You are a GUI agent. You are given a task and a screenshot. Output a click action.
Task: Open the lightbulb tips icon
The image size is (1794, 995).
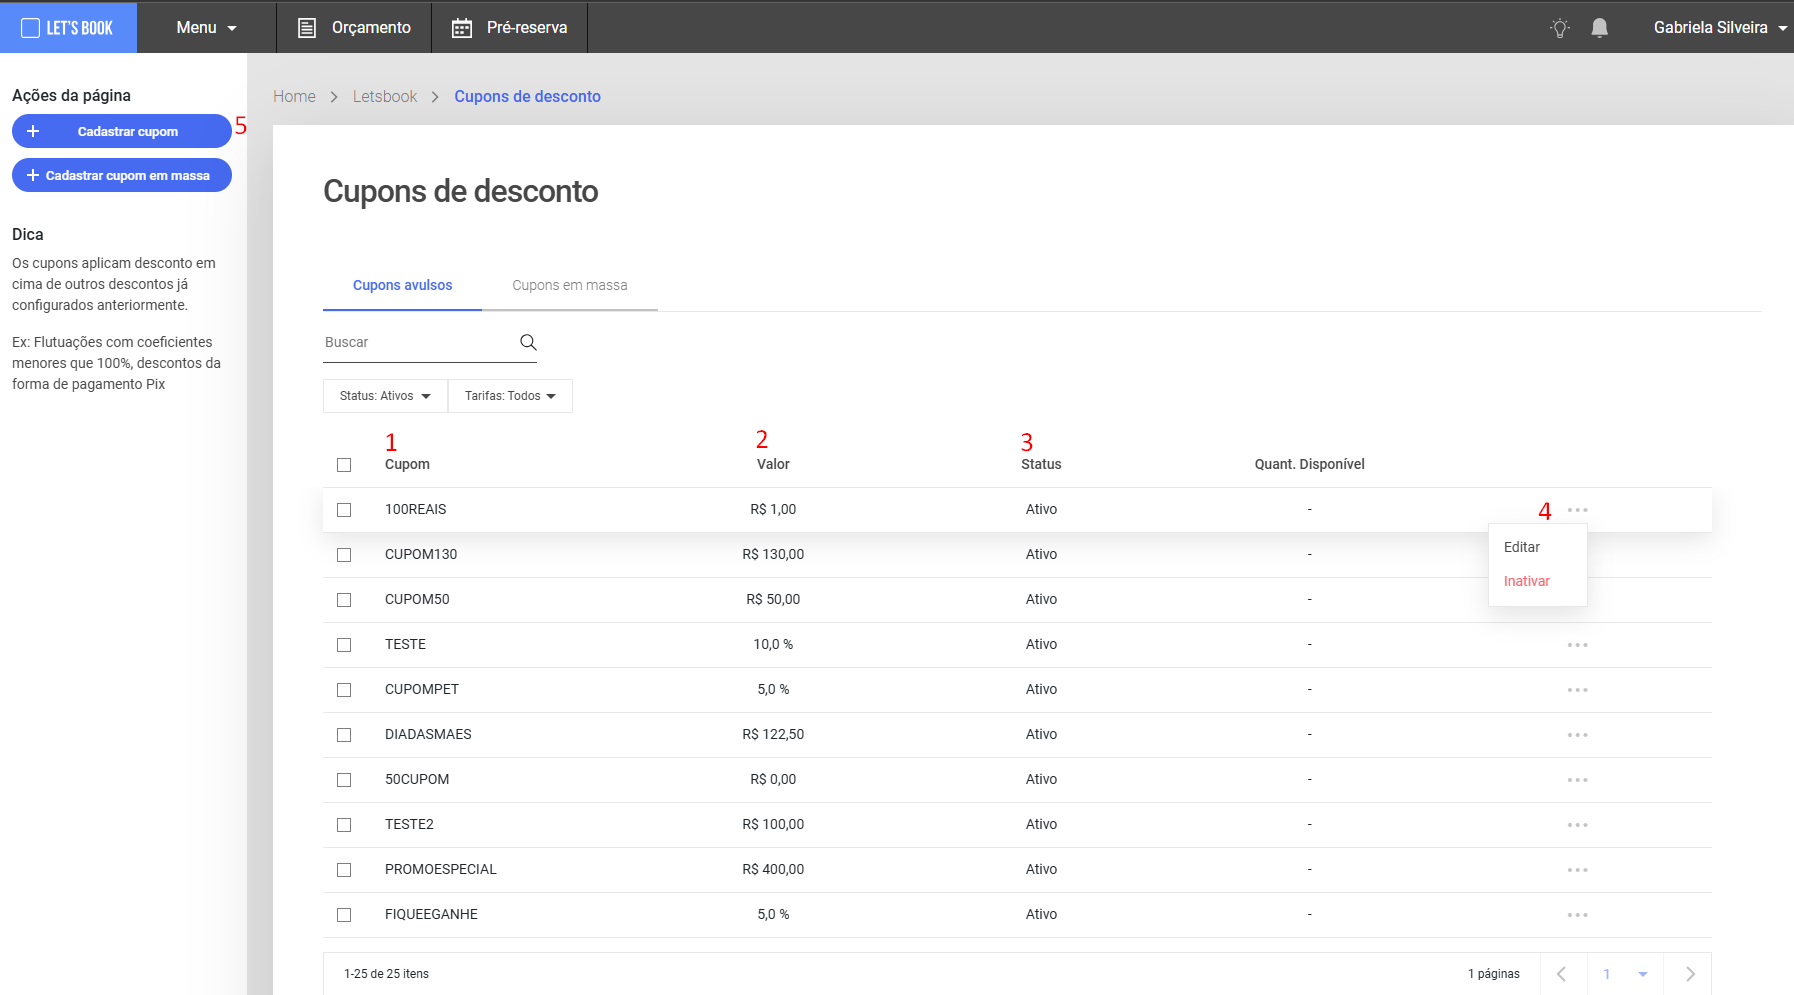(x=1560, y=28)
